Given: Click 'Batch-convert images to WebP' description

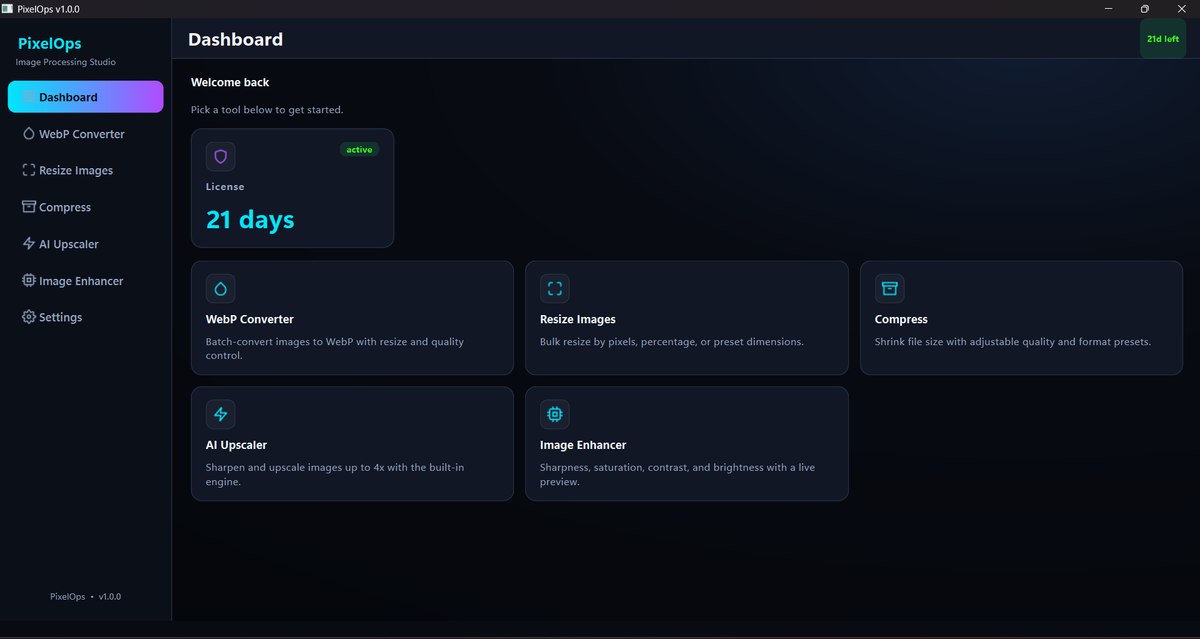Looking at the screenshot, I should point(335,348).
